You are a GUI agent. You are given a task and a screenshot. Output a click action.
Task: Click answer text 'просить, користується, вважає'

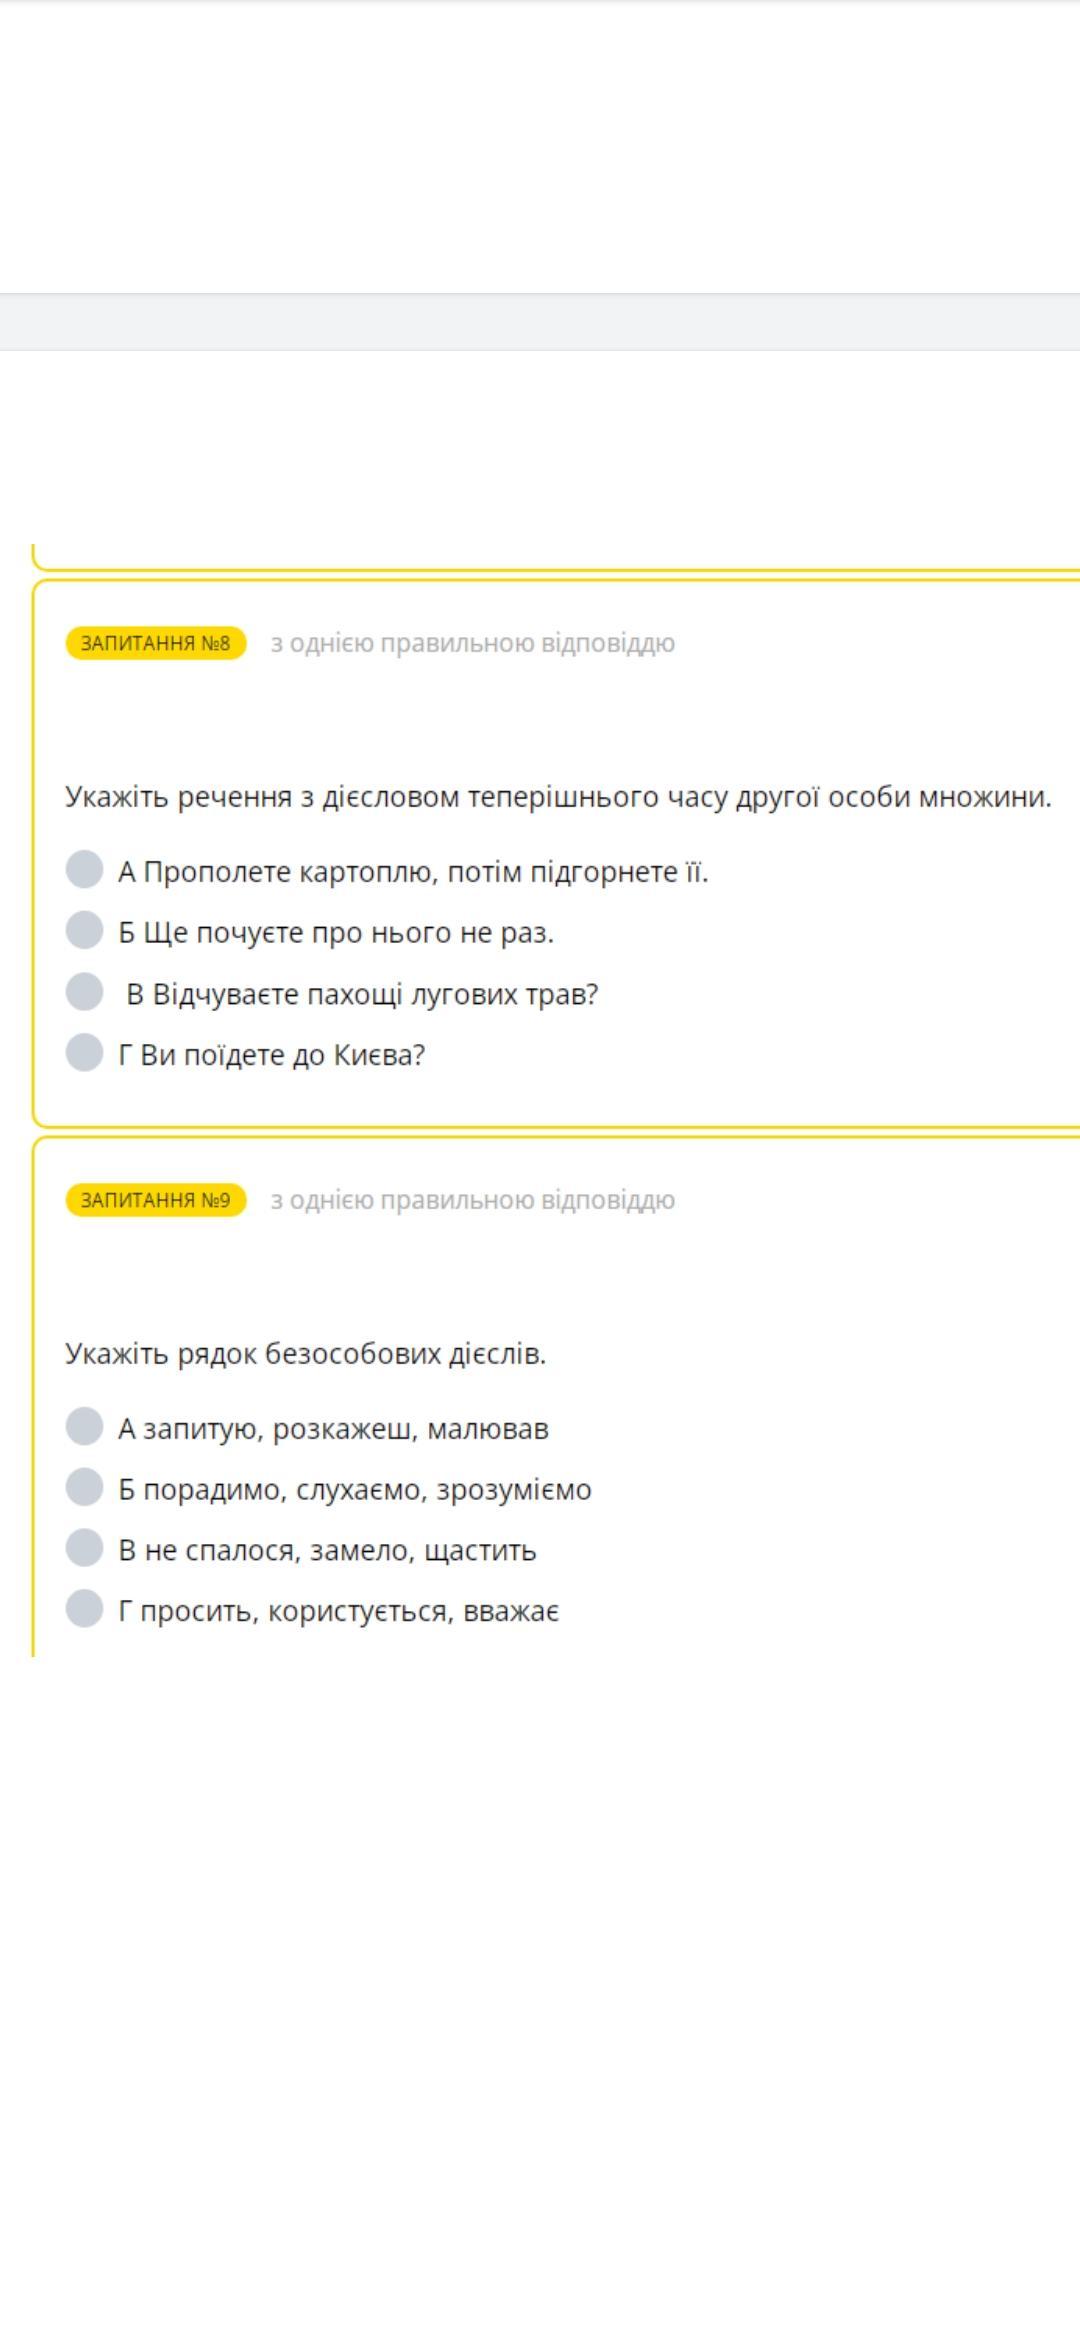point(349,1611)
